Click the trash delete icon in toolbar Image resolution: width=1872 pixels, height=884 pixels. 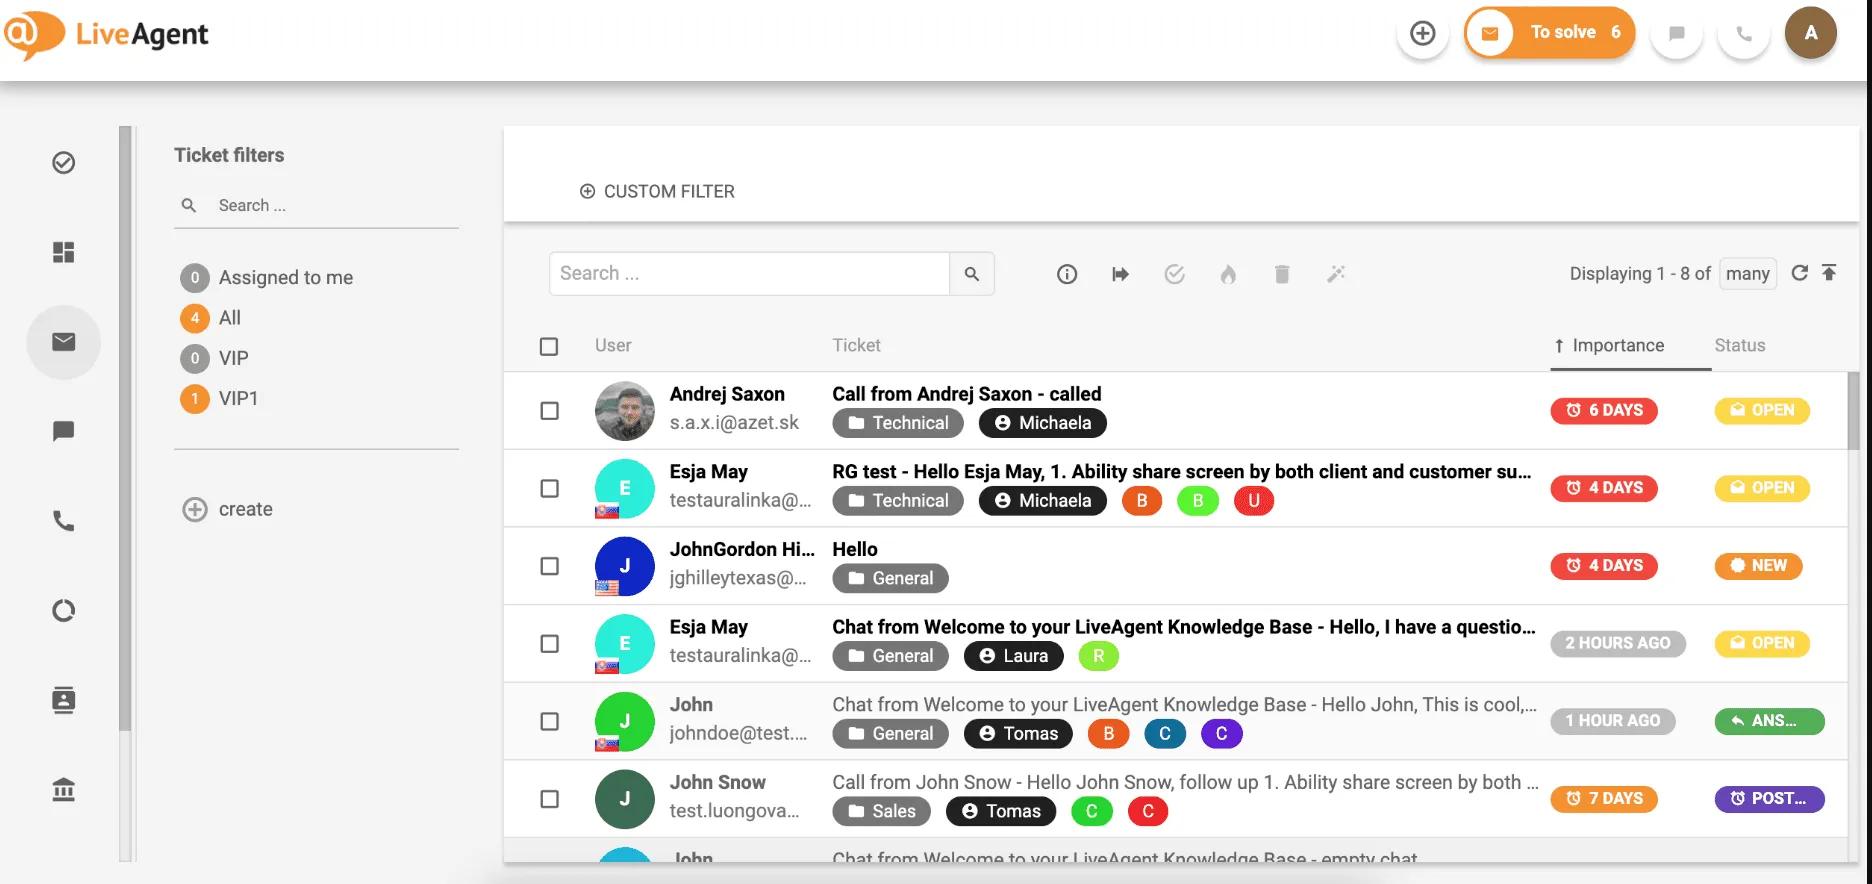[x=1282, y=274]
